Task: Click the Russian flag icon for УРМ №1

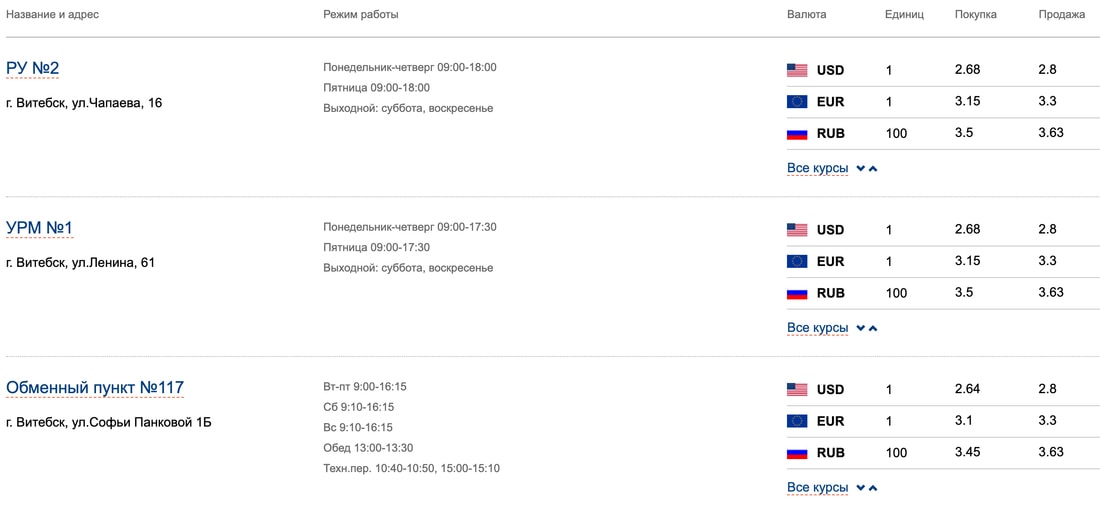Action: [797, 293]
